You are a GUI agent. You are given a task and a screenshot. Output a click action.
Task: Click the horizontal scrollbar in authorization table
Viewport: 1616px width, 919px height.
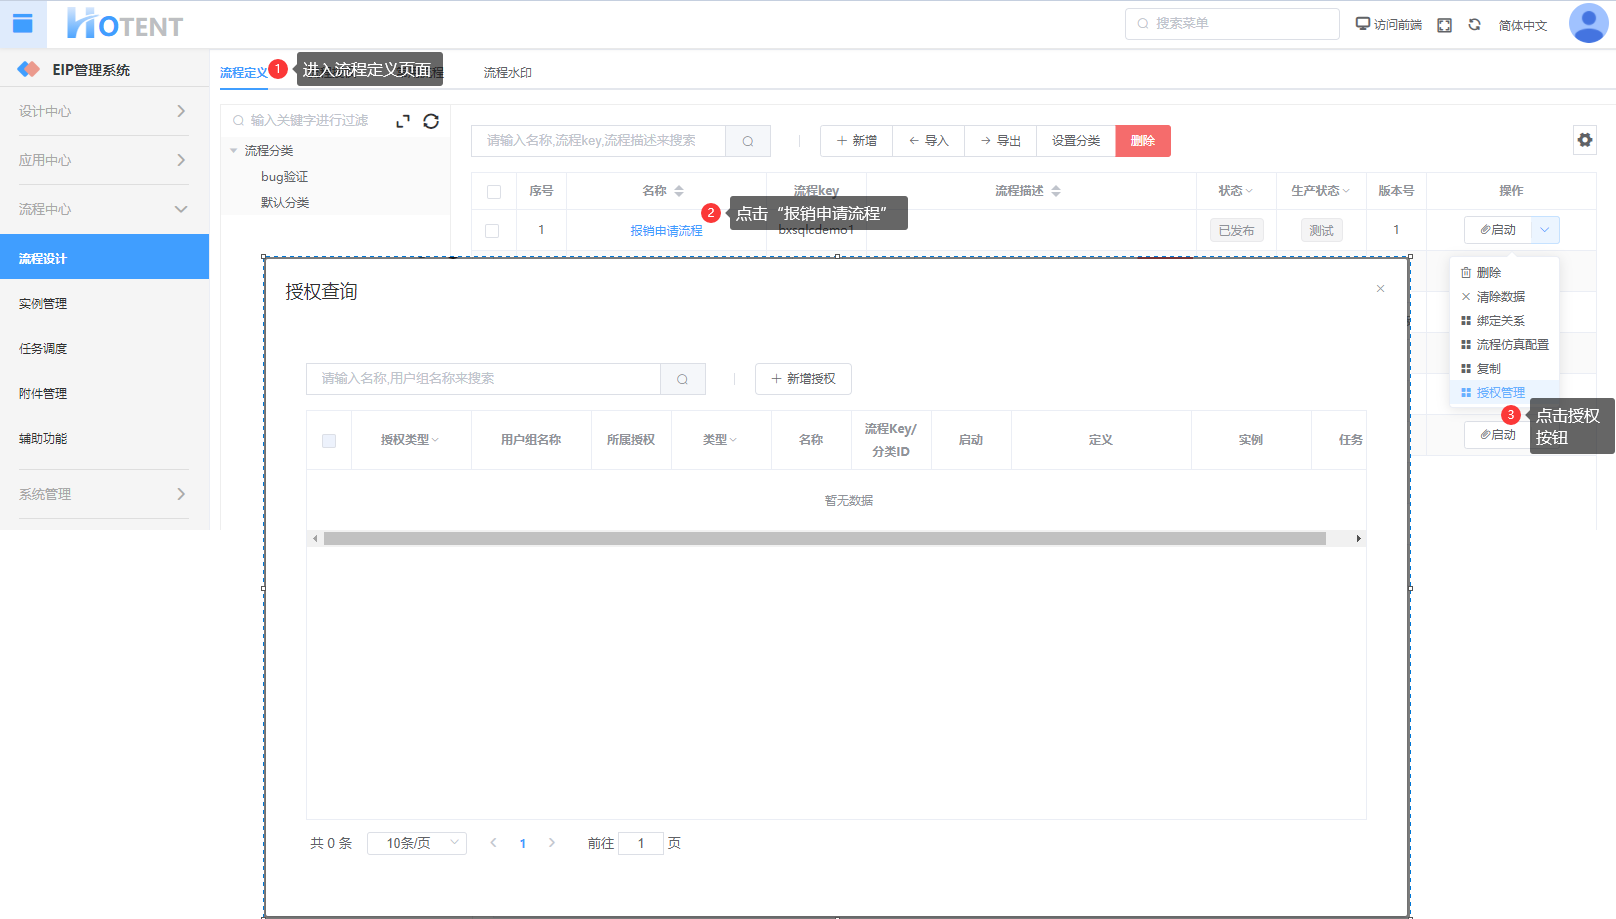(824, 539)
